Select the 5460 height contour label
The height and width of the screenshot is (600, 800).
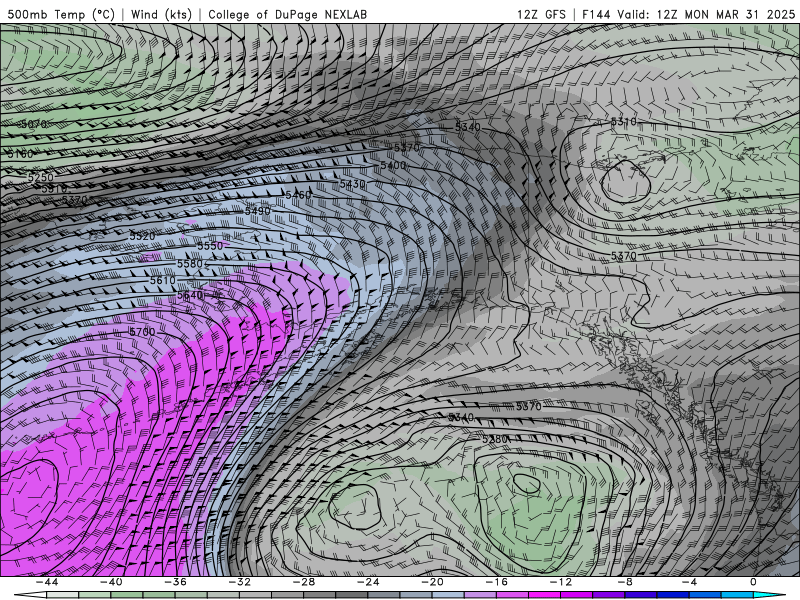tap(298, 195)
